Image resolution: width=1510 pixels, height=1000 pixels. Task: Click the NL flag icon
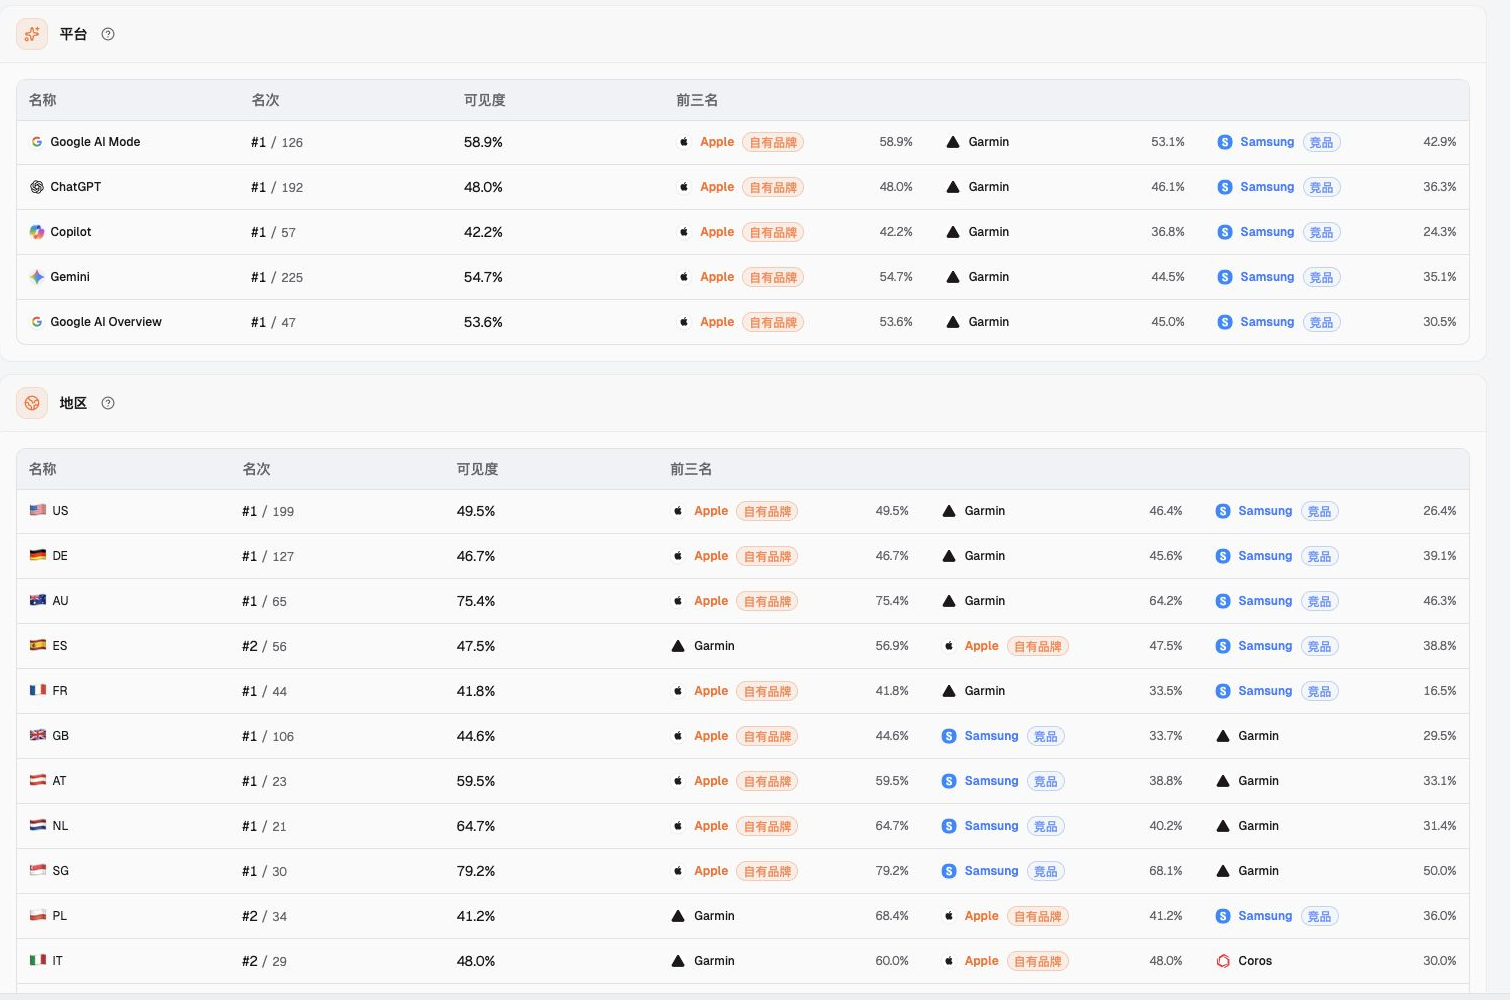point(38,825)
